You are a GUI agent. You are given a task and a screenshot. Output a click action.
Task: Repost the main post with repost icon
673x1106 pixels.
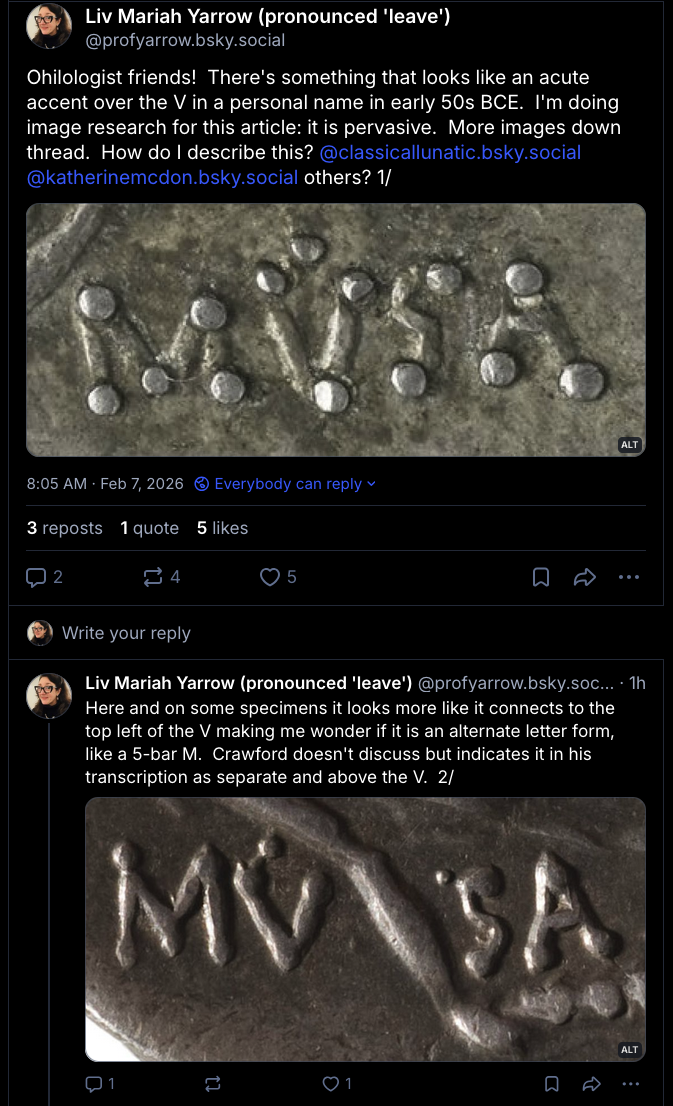click(x=153, y=577)
